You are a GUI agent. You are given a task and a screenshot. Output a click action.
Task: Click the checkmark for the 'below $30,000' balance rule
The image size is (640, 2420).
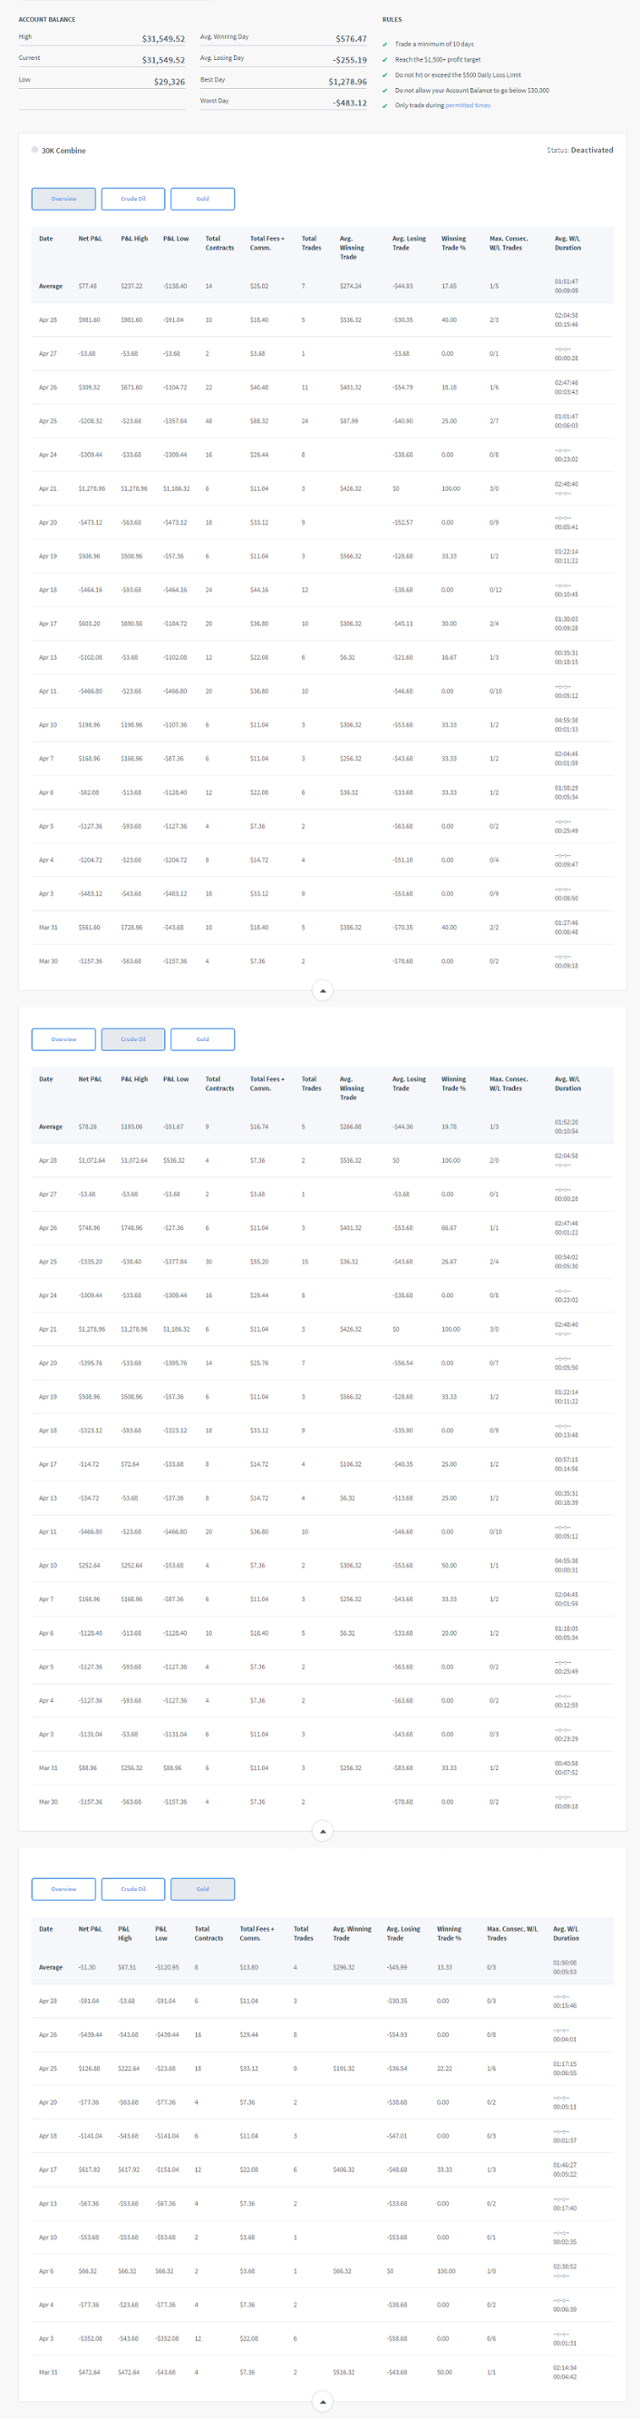pyautogui.click(x=385, y=90)
